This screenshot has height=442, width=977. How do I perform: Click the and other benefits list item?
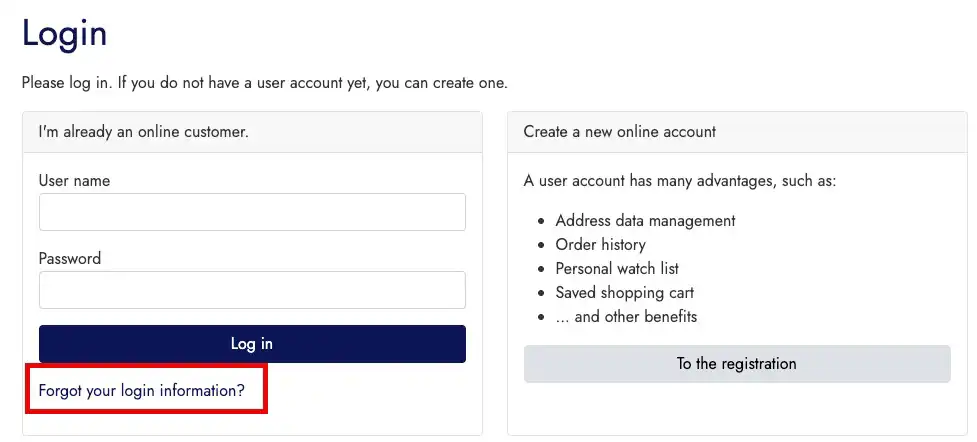tap(626, 317)
